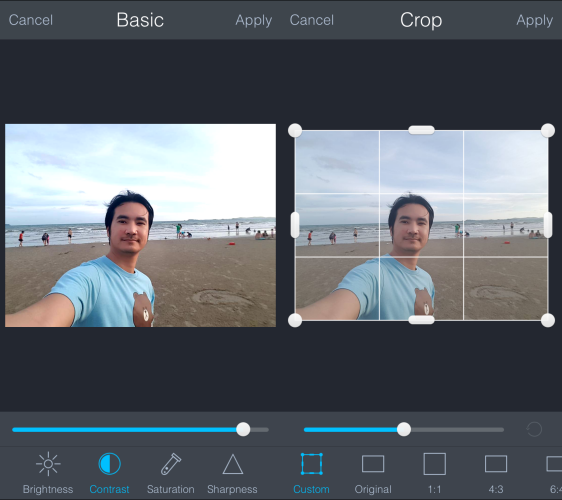The height and width of the screenshot is (500, 562).
Task: Click the left edge crop handle
Action: pos(295,225)
